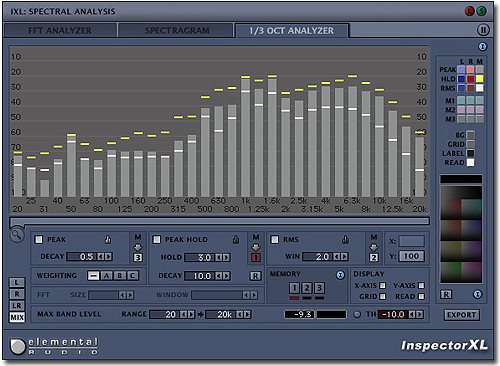Enable the PEAK display checkbox

coord(39,239)
